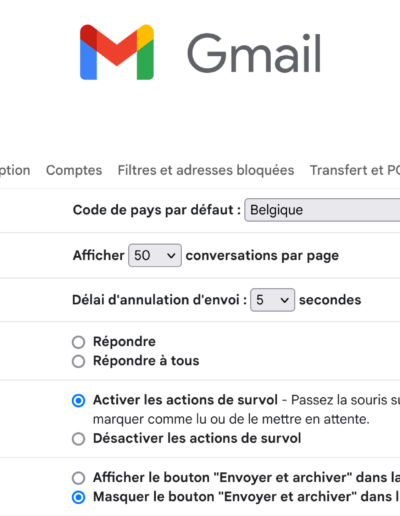Switch to the Comptes tab
Screen dimensions: 400x516
[74, 170]
